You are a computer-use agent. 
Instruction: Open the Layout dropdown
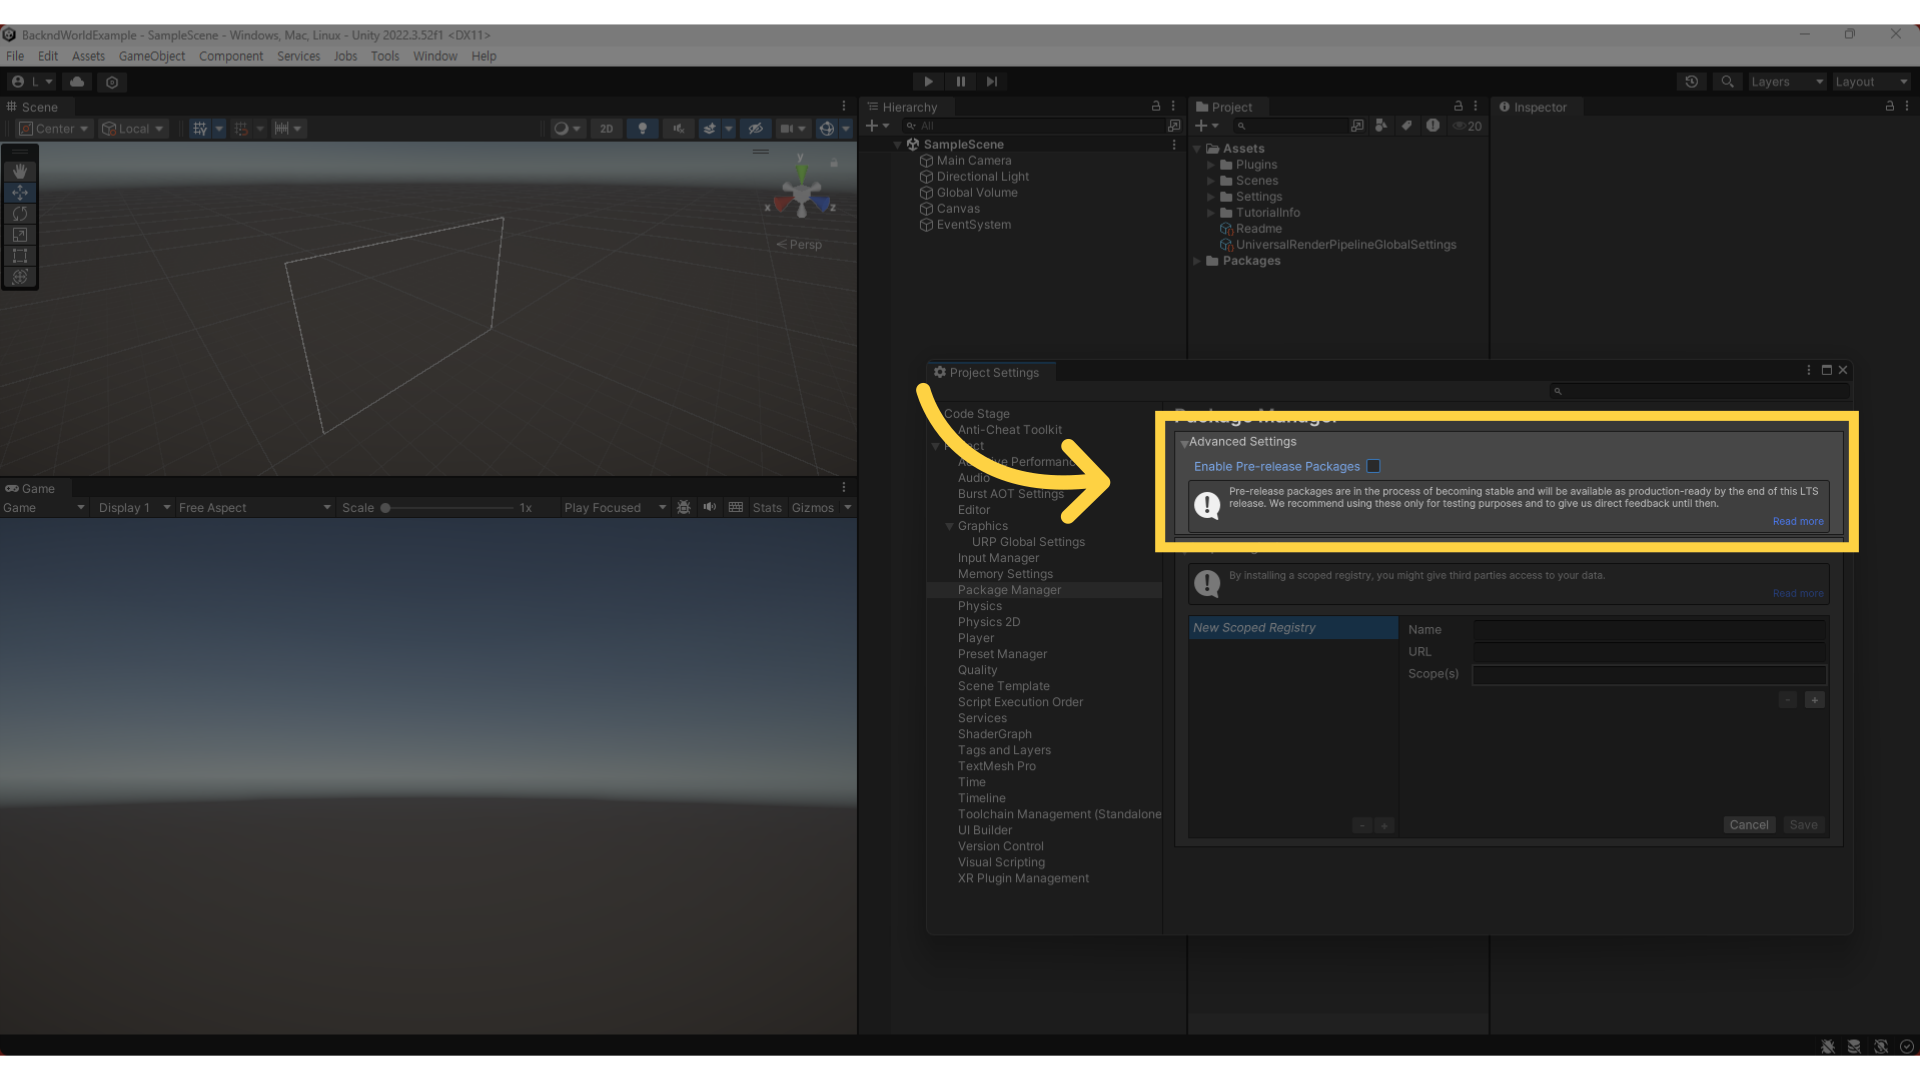1871,82
